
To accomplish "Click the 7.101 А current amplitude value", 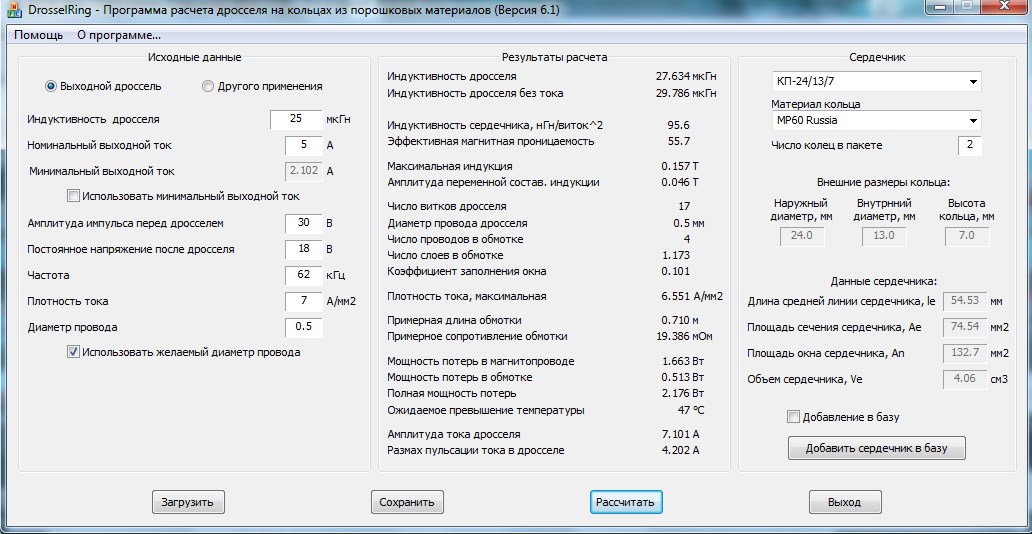I will [x=681, y=435].
